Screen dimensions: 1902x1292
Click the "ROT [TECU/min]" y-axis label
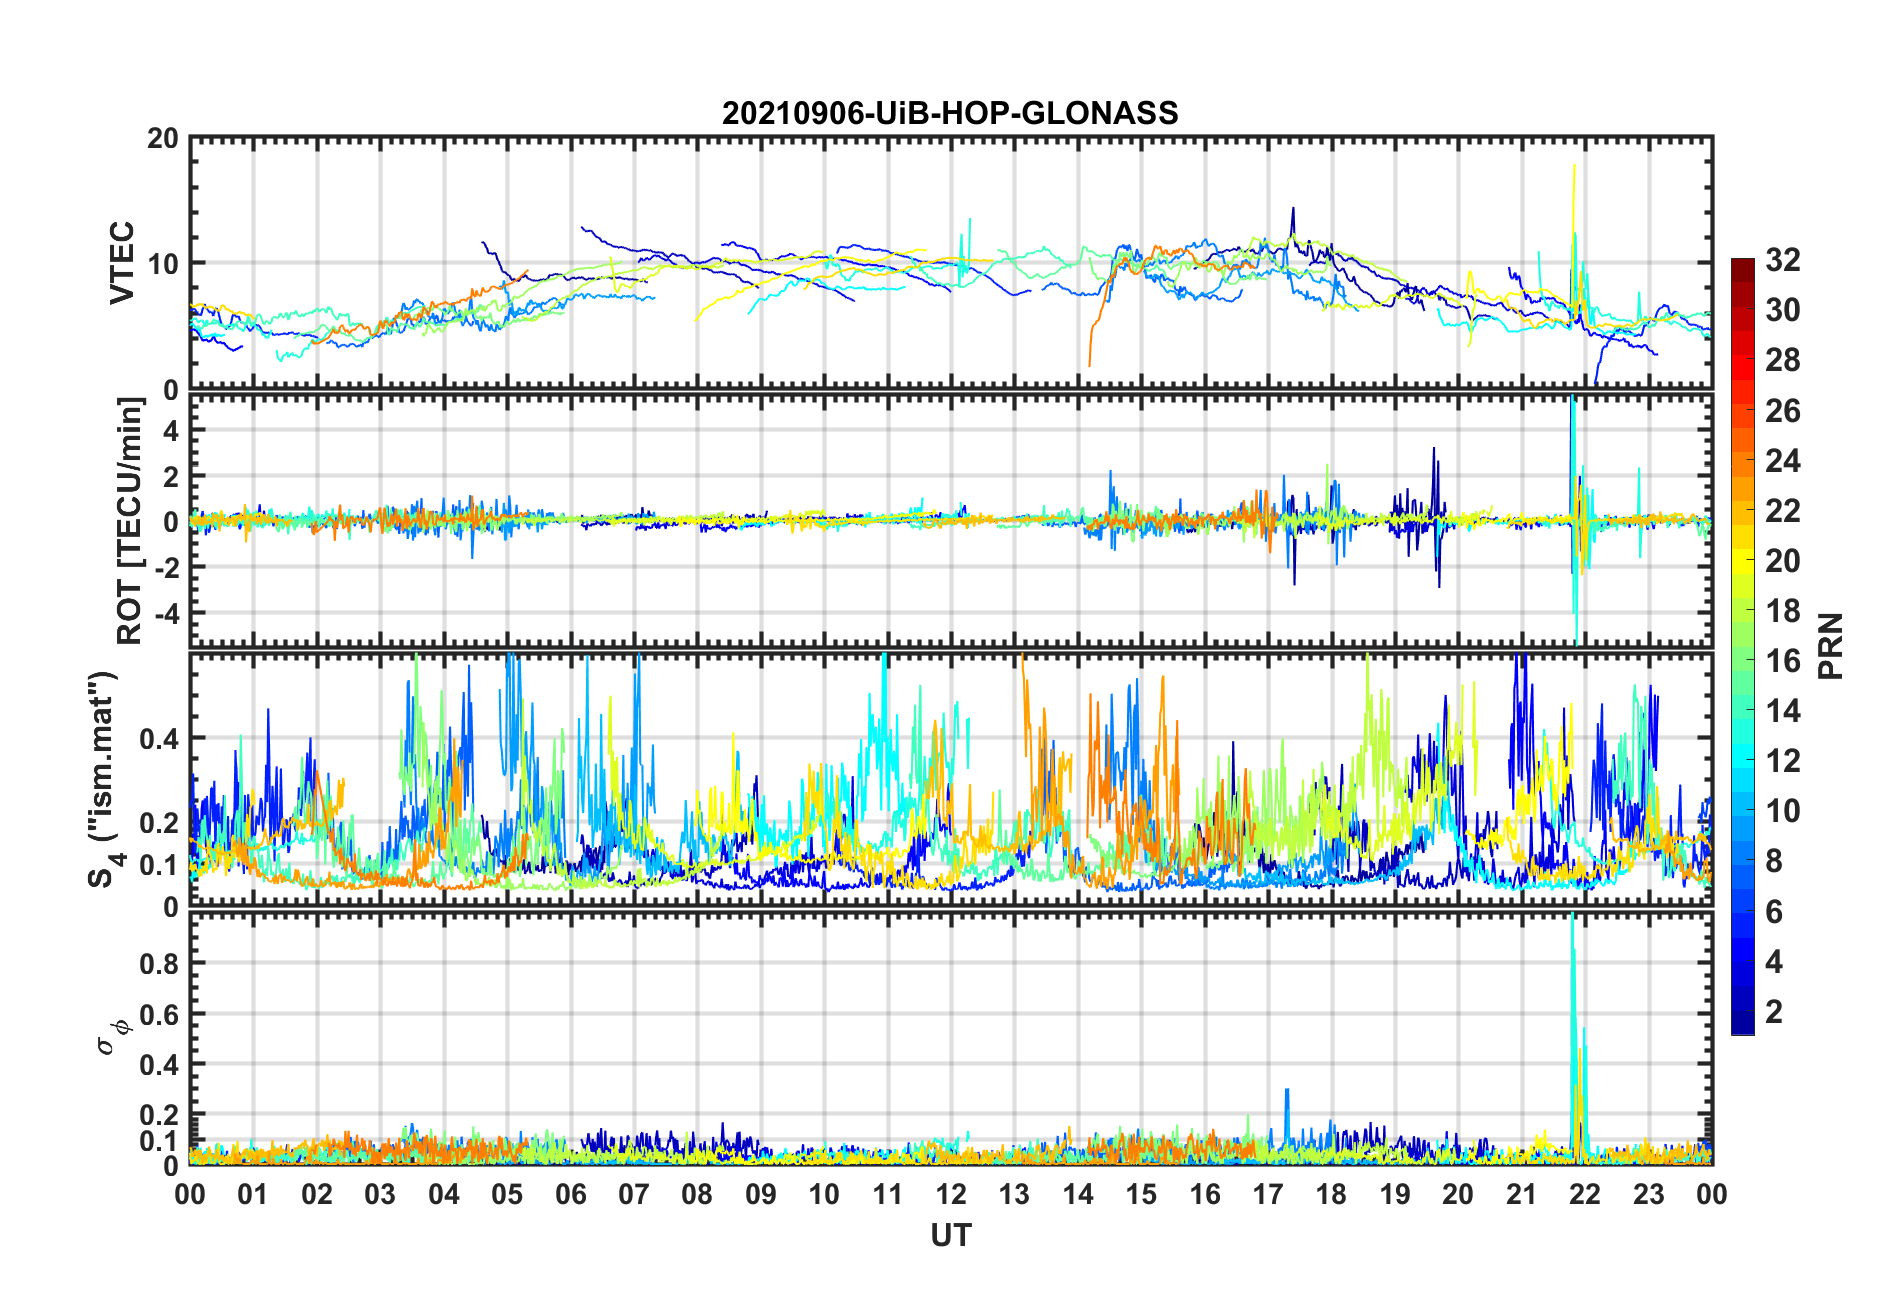(130, 521)
